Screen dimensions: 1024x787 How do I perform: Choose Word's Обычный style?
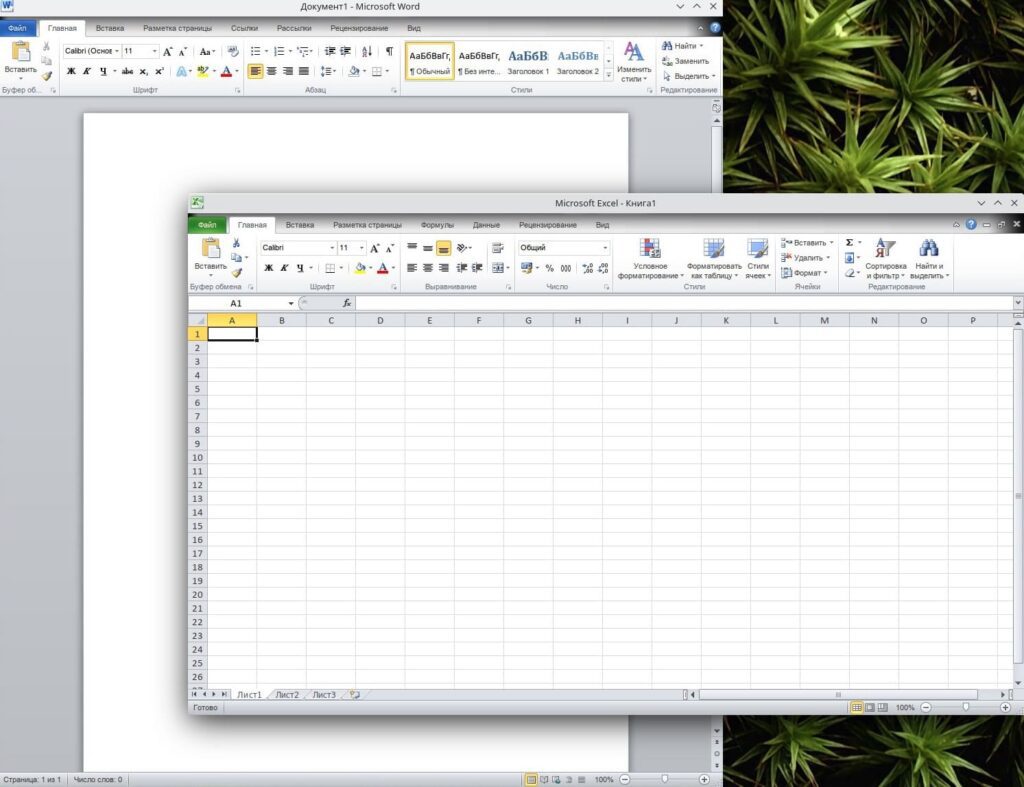[x=430, y=61]
